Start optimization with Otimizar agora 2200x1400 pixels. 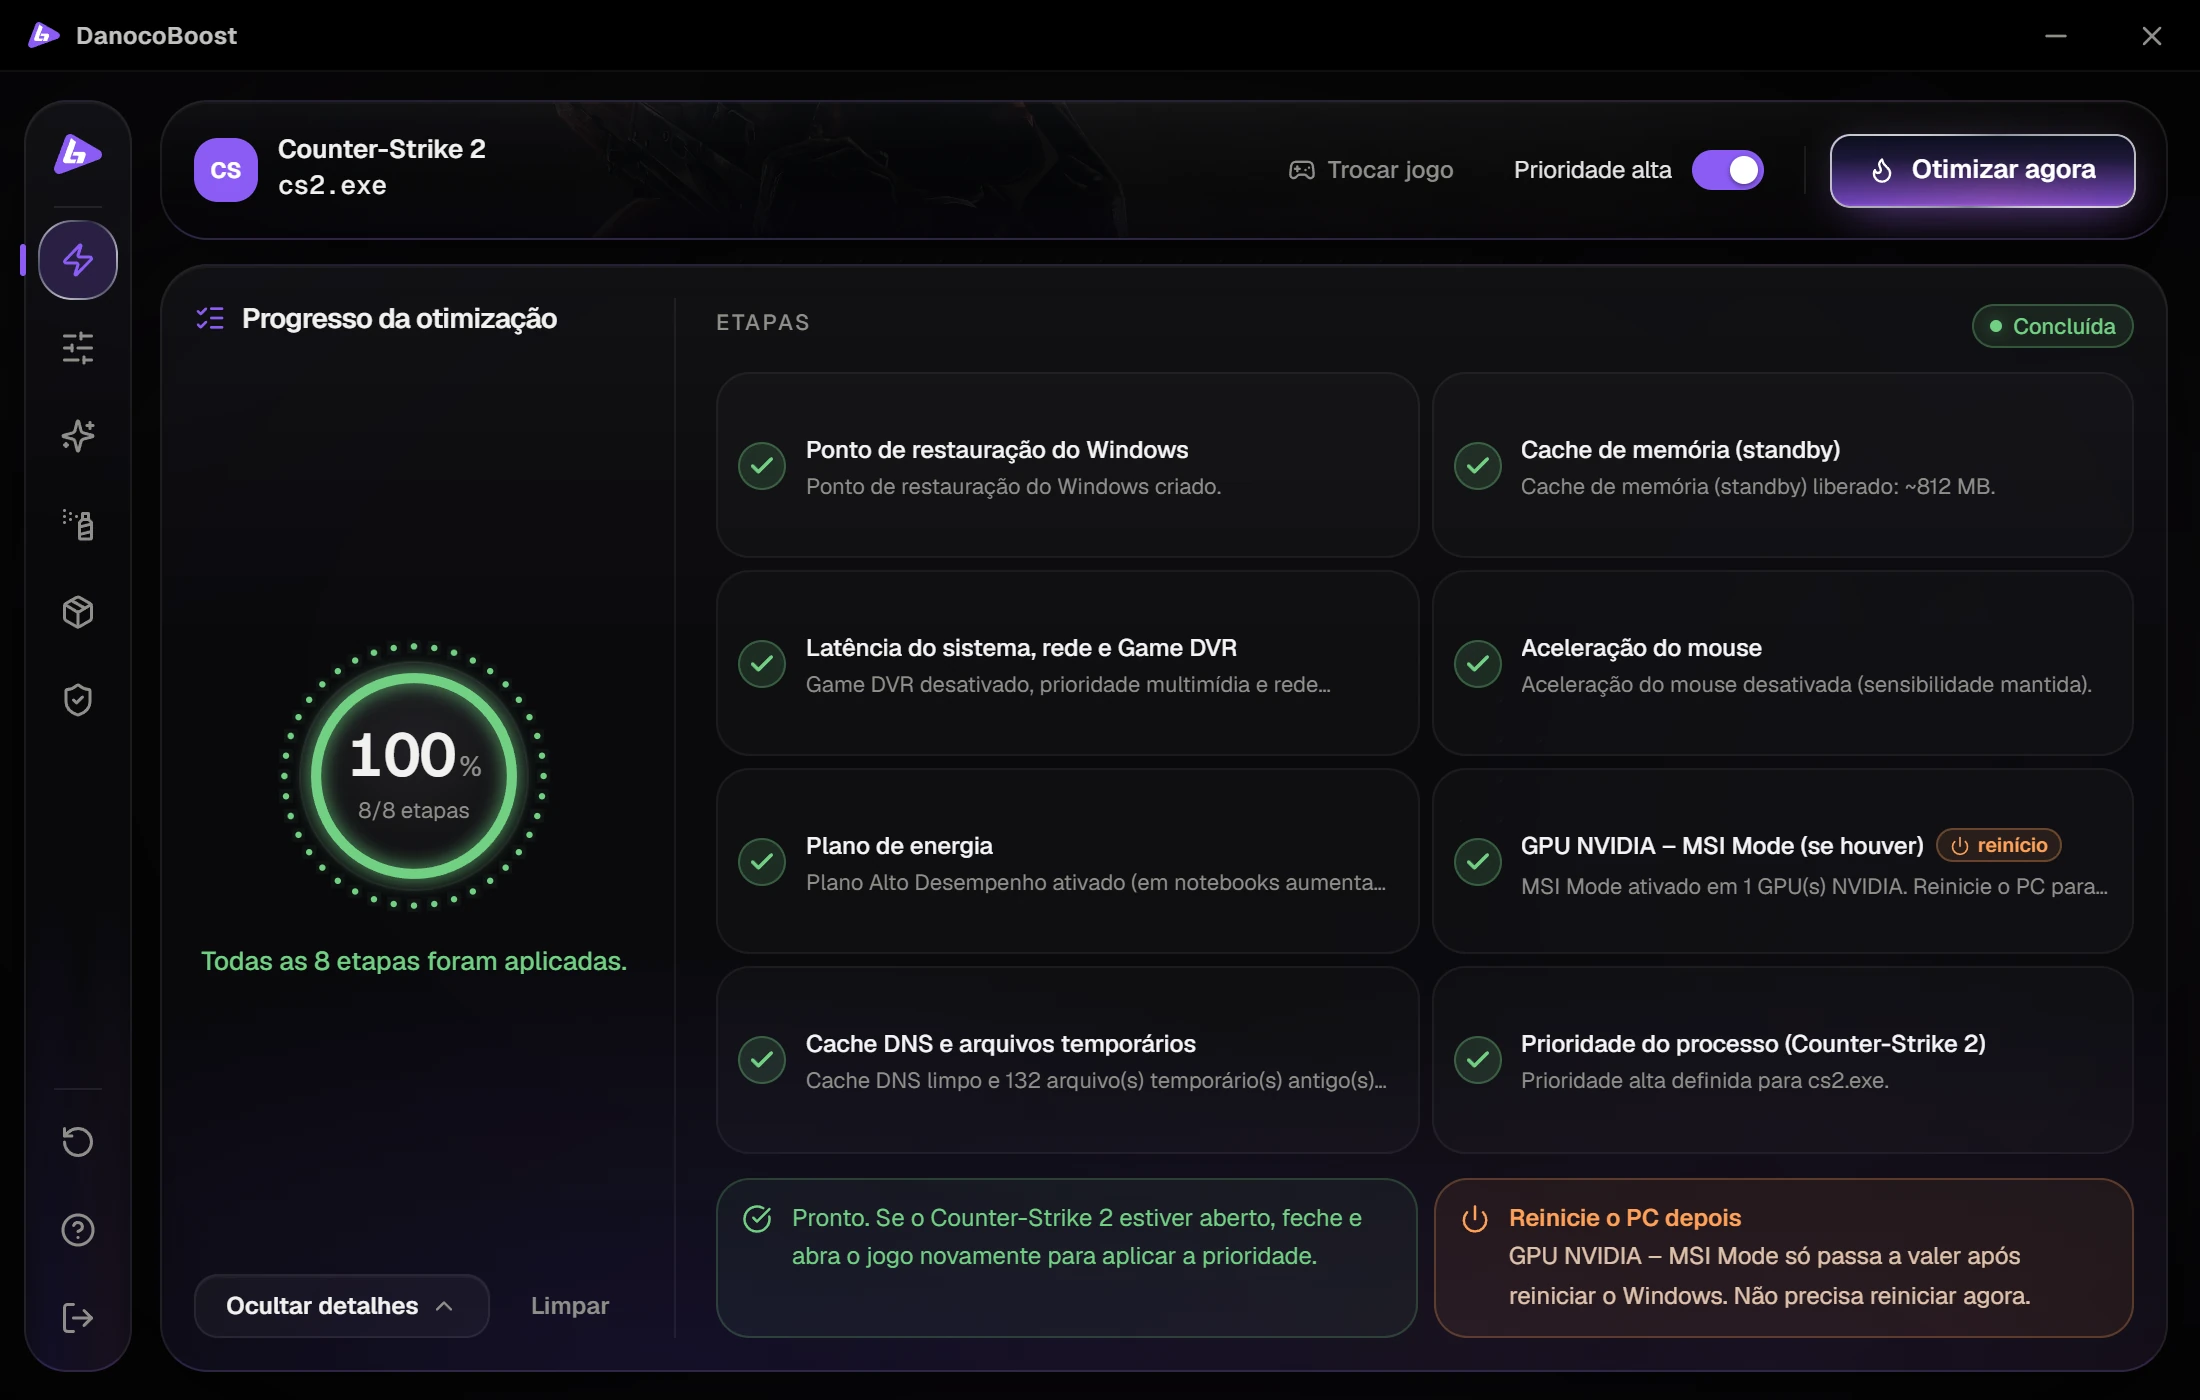pyautogui.click(x=1983, y=171)
